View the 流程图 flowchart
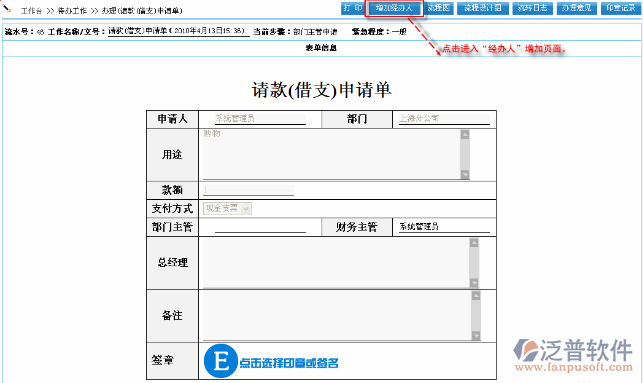The image size is (643, 383). 439,8
